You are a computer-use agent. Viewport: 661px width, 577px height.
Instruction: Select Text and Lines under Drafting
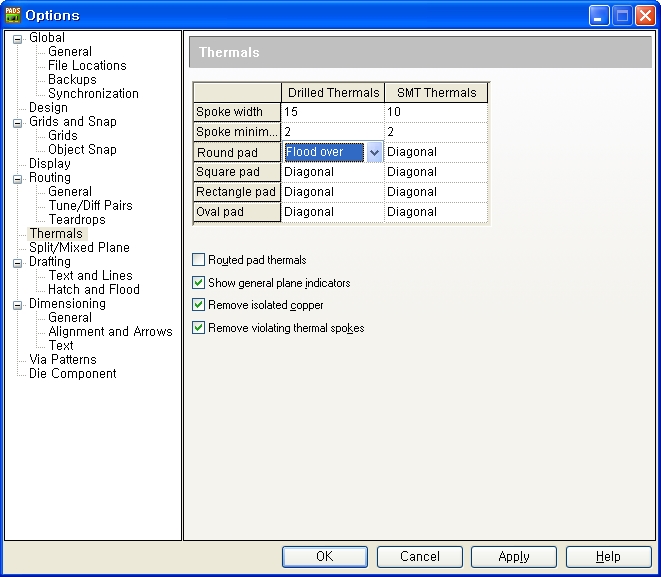point(90,275)
